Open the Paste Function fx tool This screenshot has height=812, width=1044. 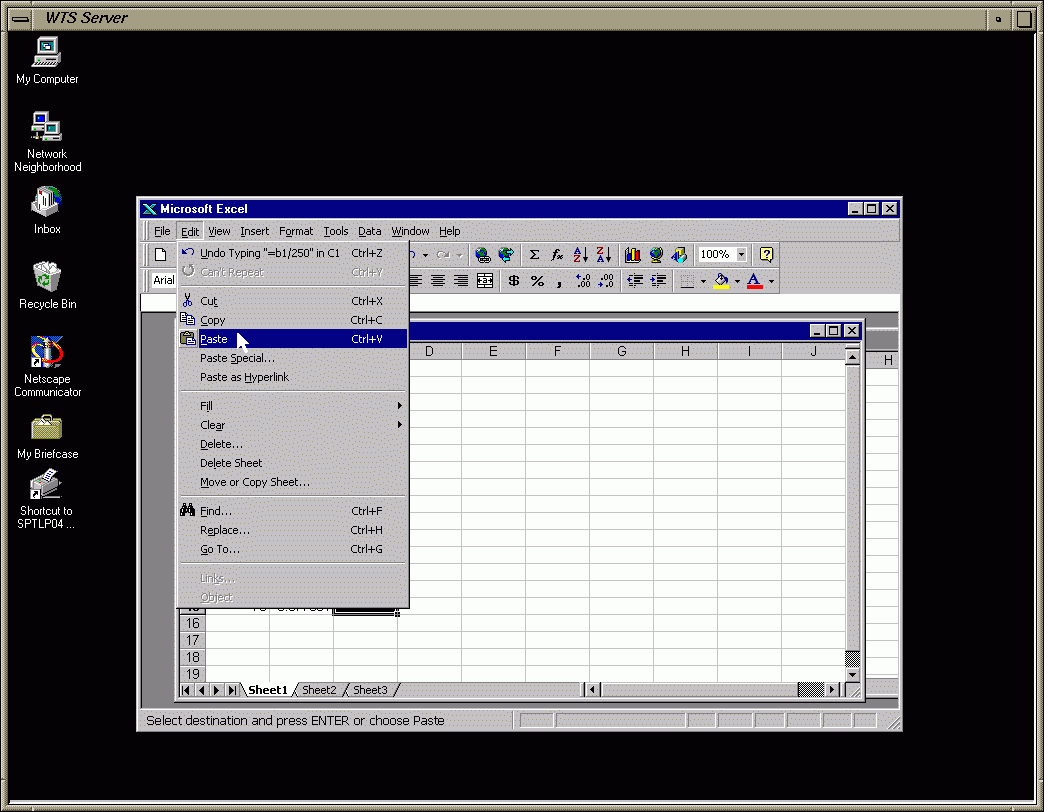557,255
